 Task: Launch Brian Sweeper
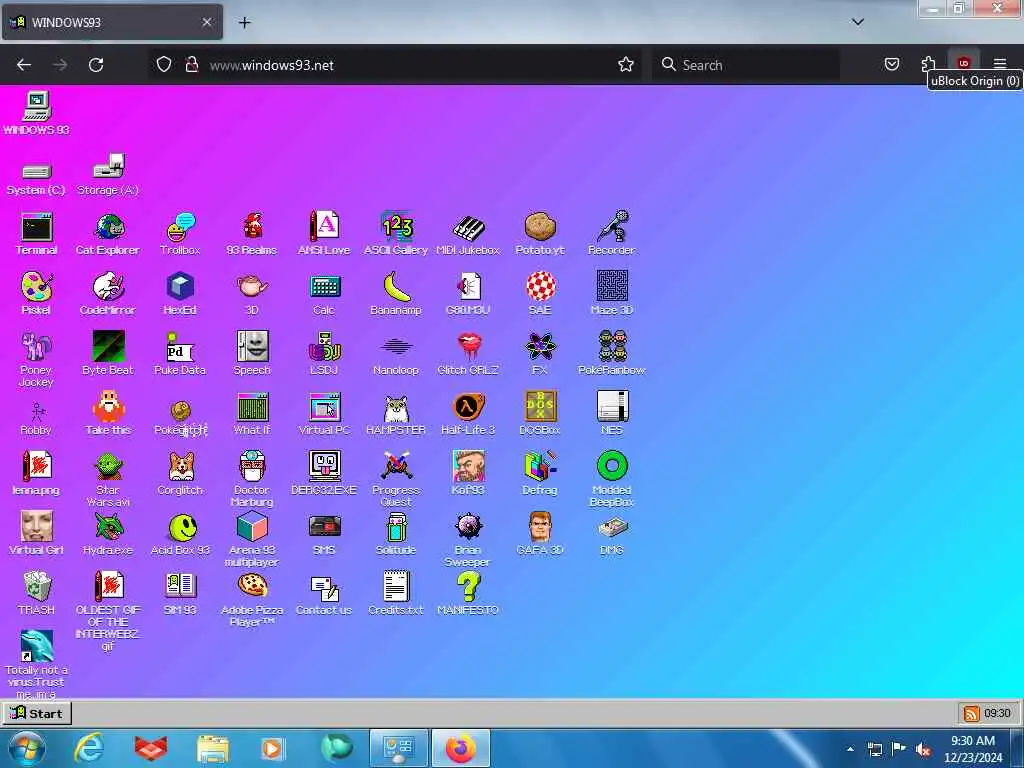tap(468, 539)
